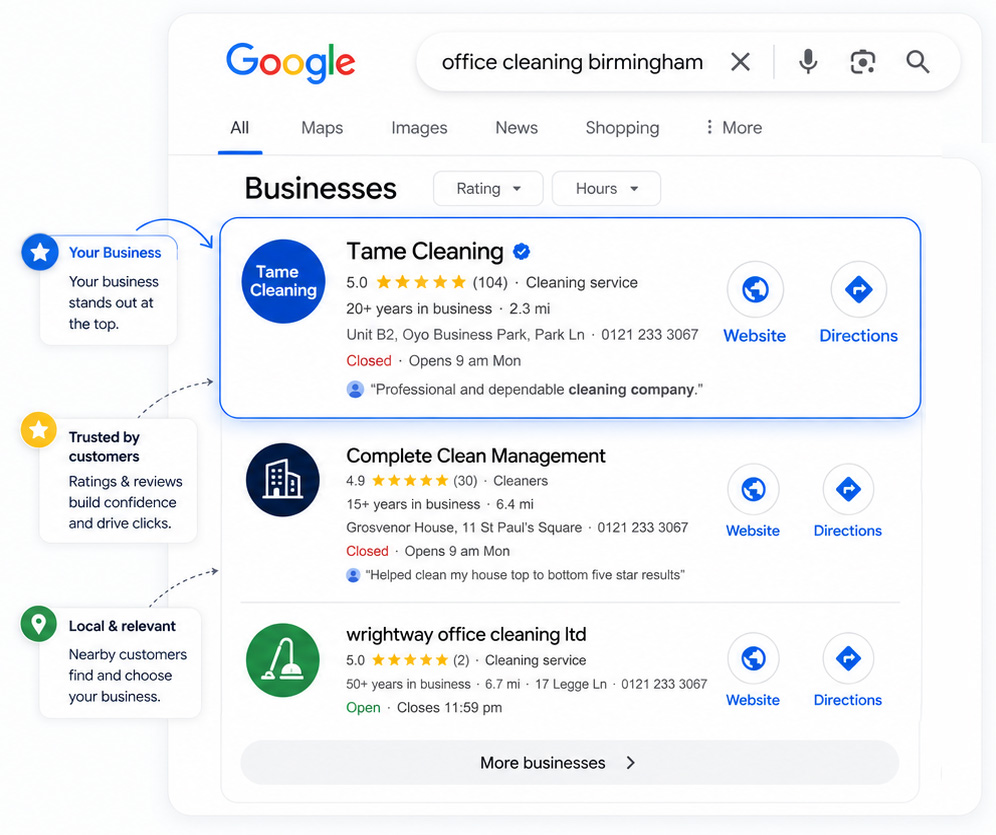Click the Grosvenor House, 11 St Paul's Square address

tap(464, 528)
